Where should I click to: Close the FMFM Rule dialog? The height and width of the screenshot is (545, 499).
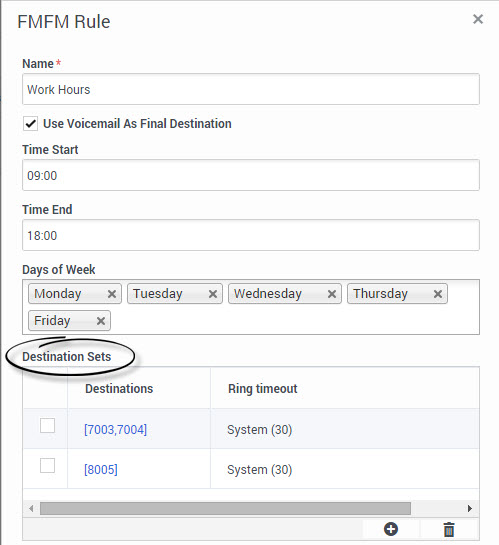478,19
